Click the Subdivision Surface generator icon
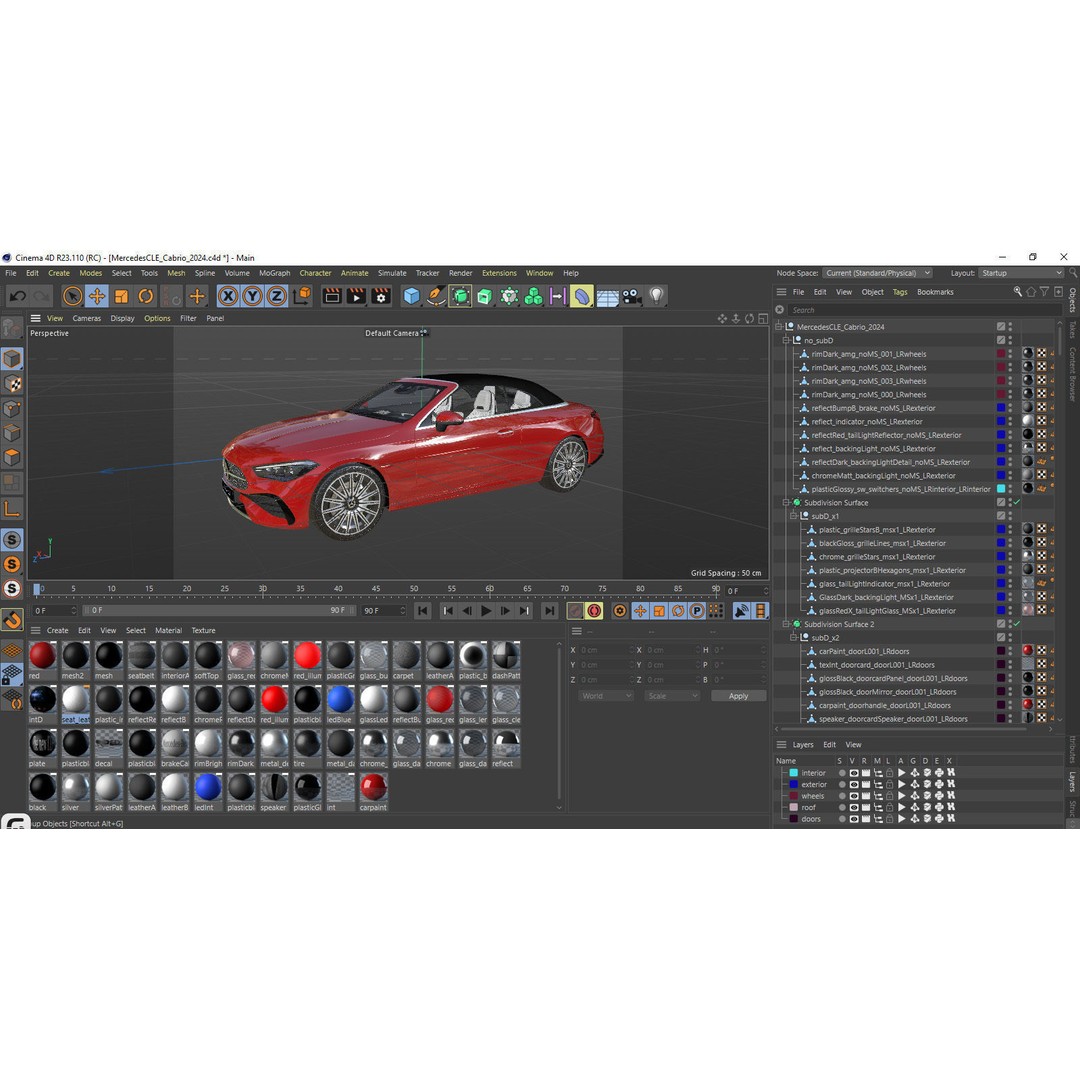1080x1080 pixels. point(461,296)
